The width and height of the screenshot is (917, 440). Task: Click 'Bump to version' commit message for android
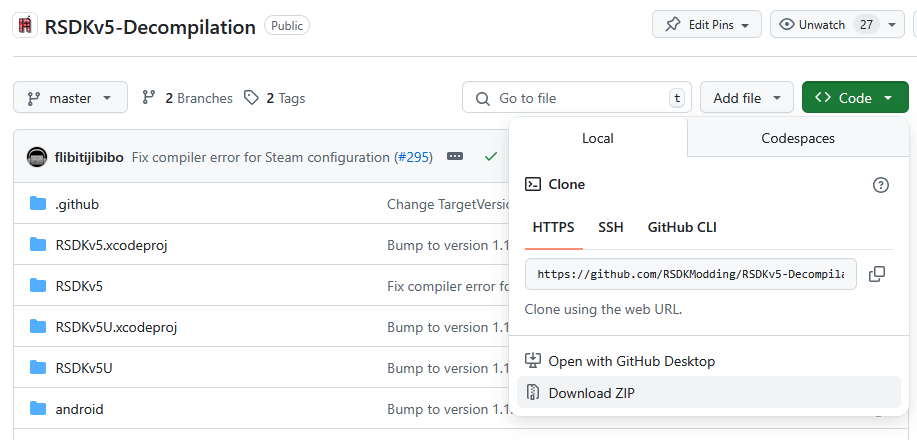[x=449, y=409]
